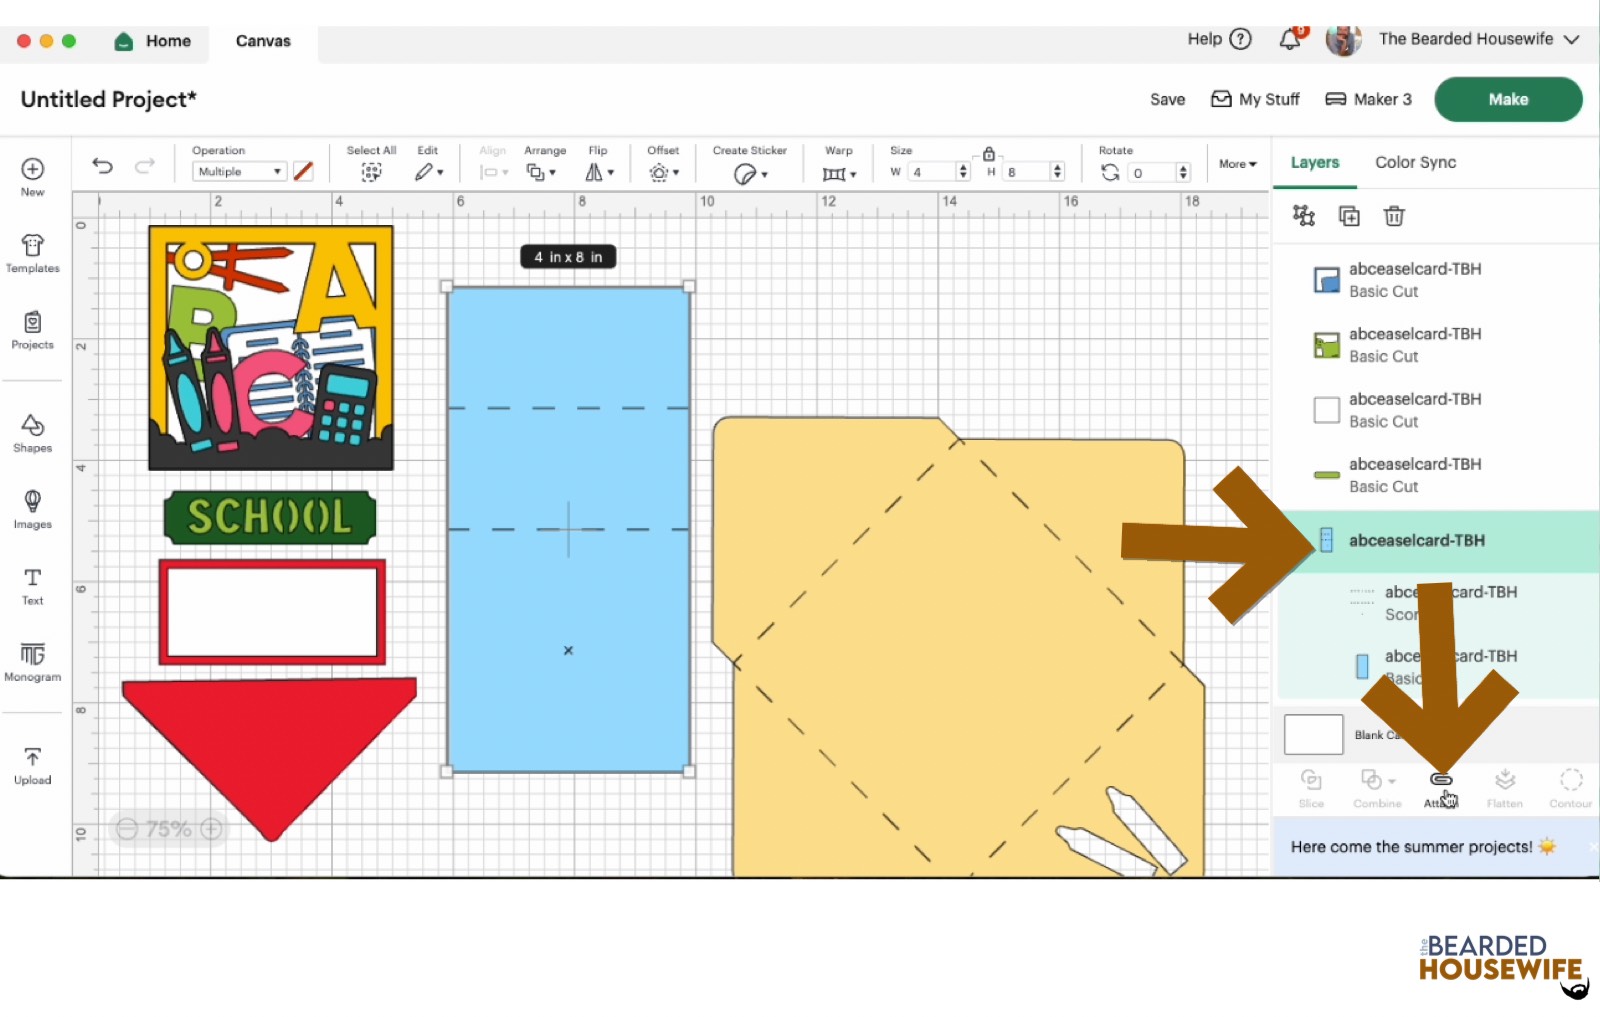This screenshot has height=1017, width=1600.
Task: Toggle the size aspect ratio lock
Action: click(x=989, y=154)
